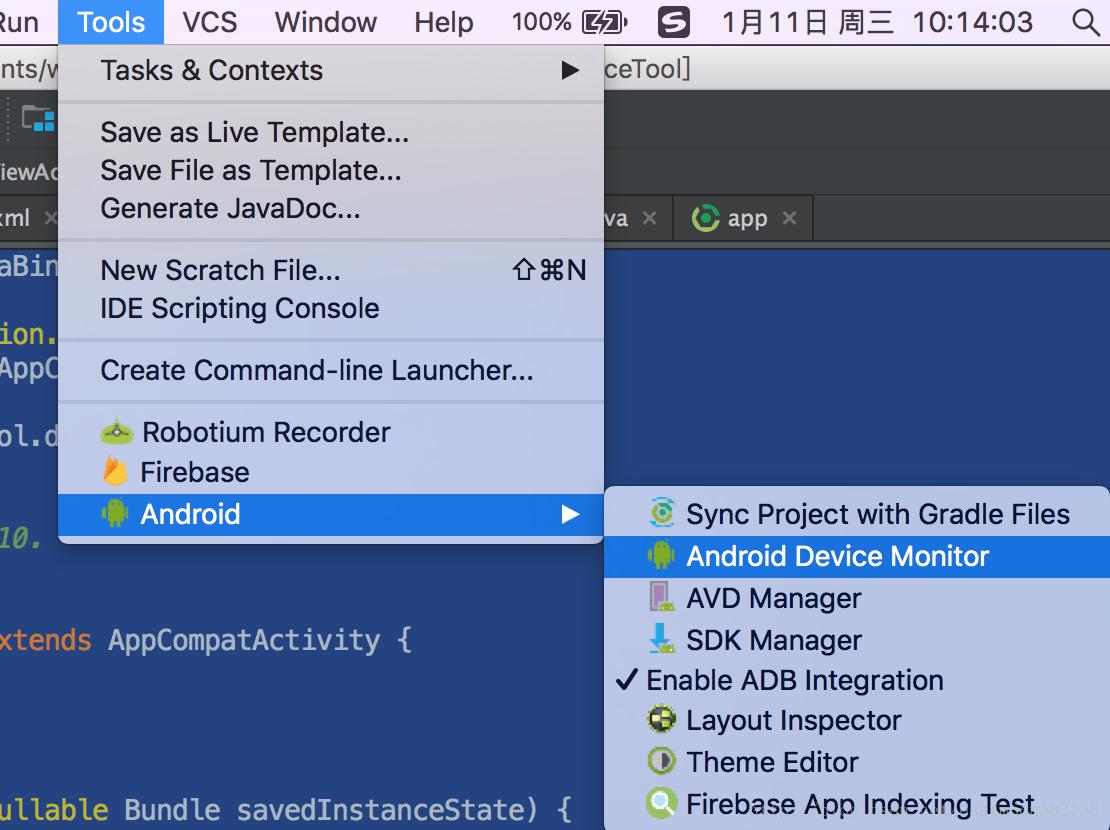The width and height of the screenshot is (1110, 830).
Task: Click the Sogou input method icon
Action: (x=674, y=22)
